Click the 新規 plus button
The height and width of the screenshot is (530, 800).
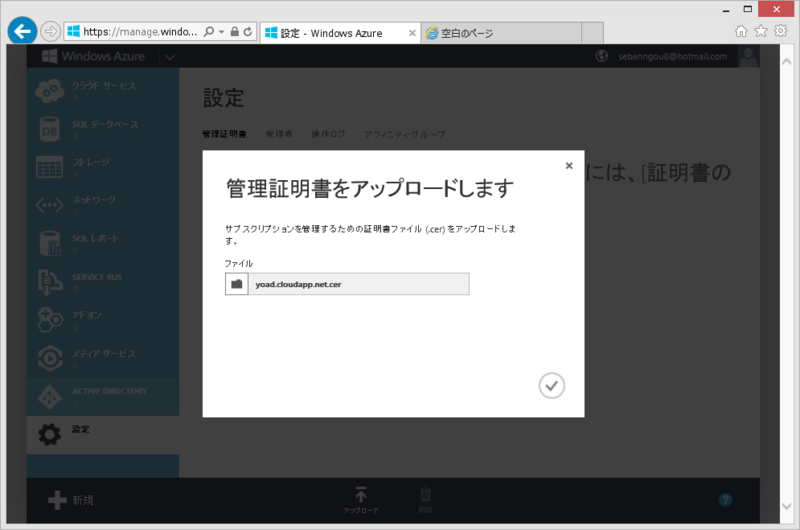click(70, 500)
